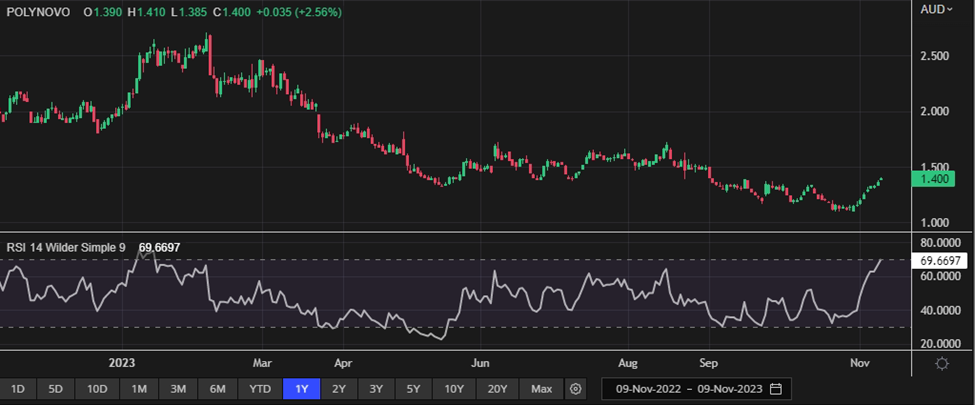Click the Aug time axis label
Image resolution: width=975 pixels, height=405 pixels.
tap(629, 363)
